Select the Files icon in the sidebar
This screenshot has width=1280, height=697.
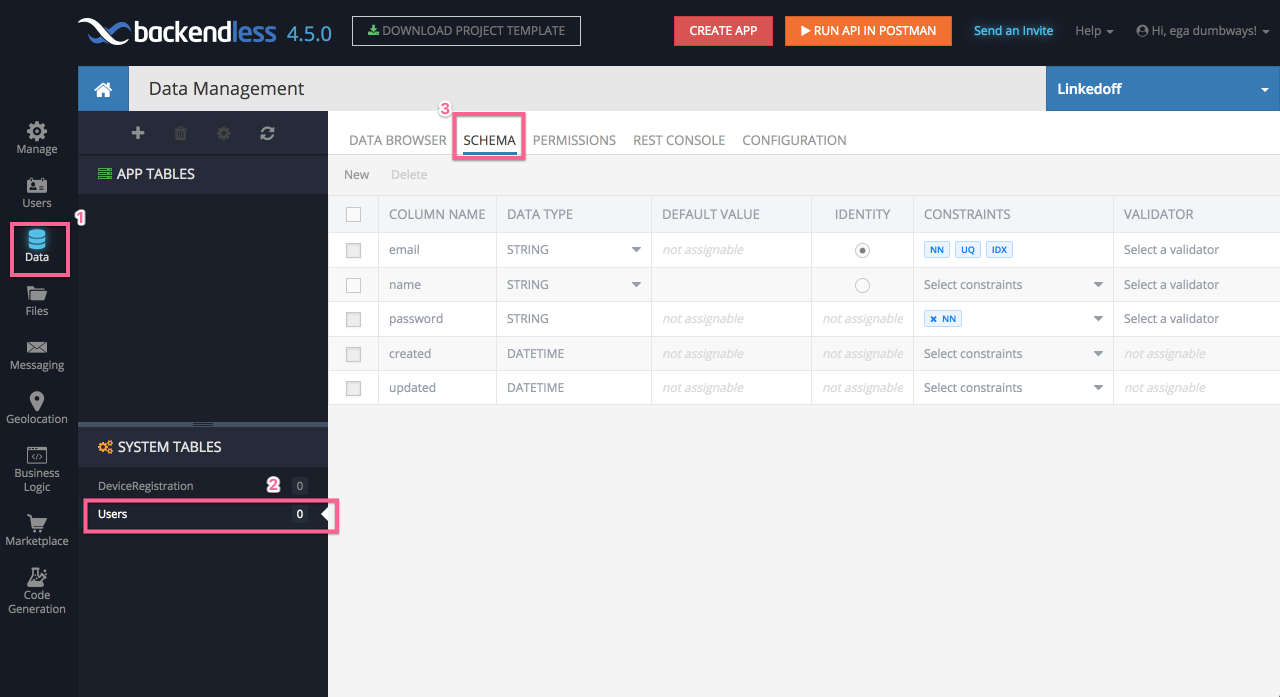pos(36,301)
